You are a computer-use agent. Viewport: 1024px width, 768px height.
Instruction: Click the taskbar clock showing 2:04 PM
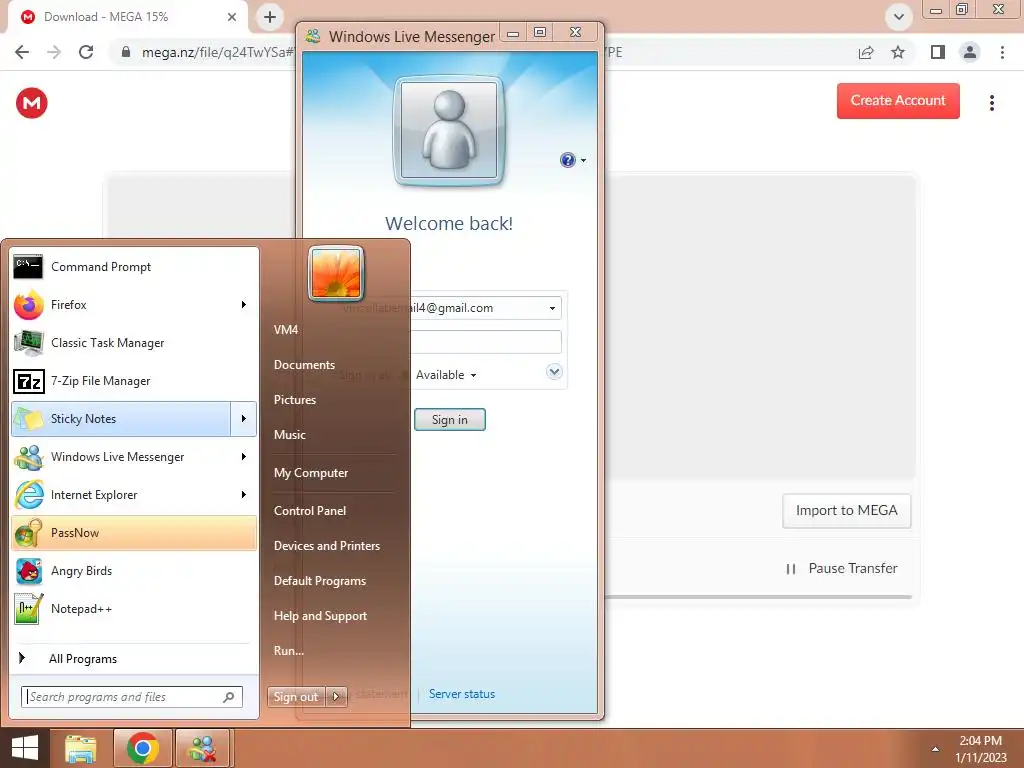pyautogui.click(x=980, y=749)
